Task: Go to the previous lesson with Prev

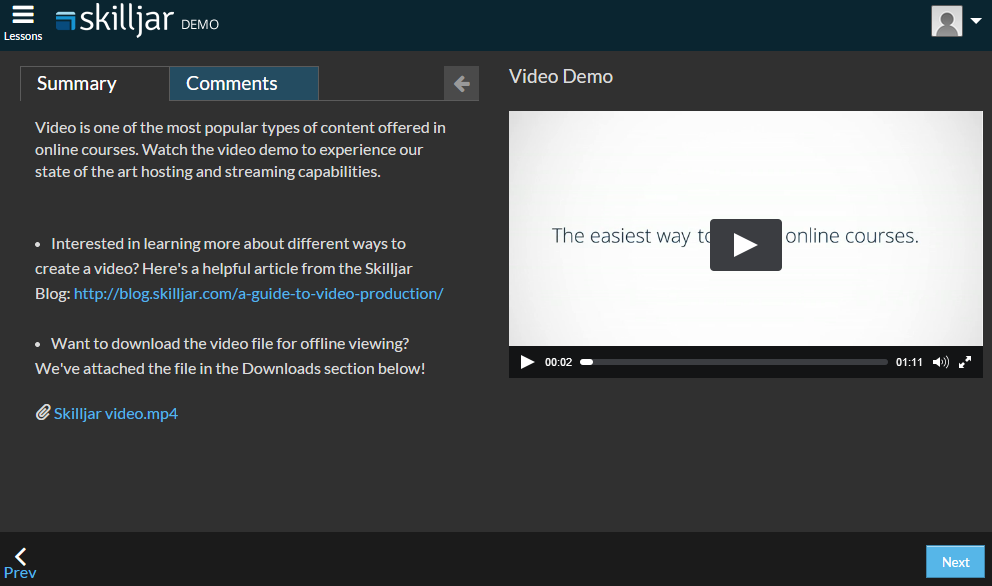Action: (x=20, y=563)
